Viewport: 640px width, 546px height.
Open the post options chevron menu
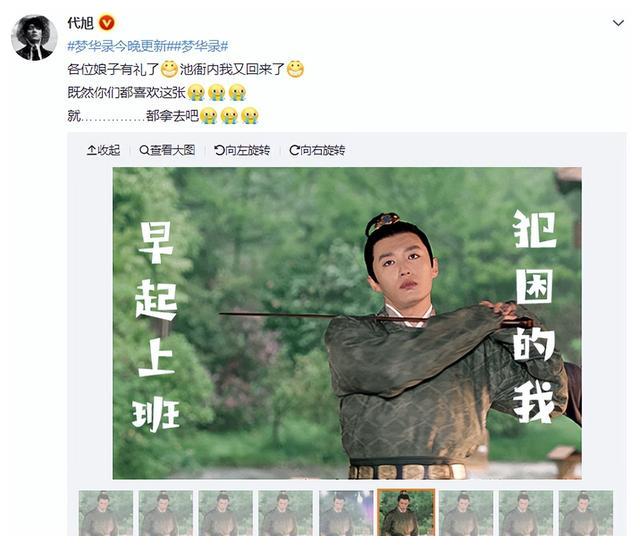coord(618,23)
